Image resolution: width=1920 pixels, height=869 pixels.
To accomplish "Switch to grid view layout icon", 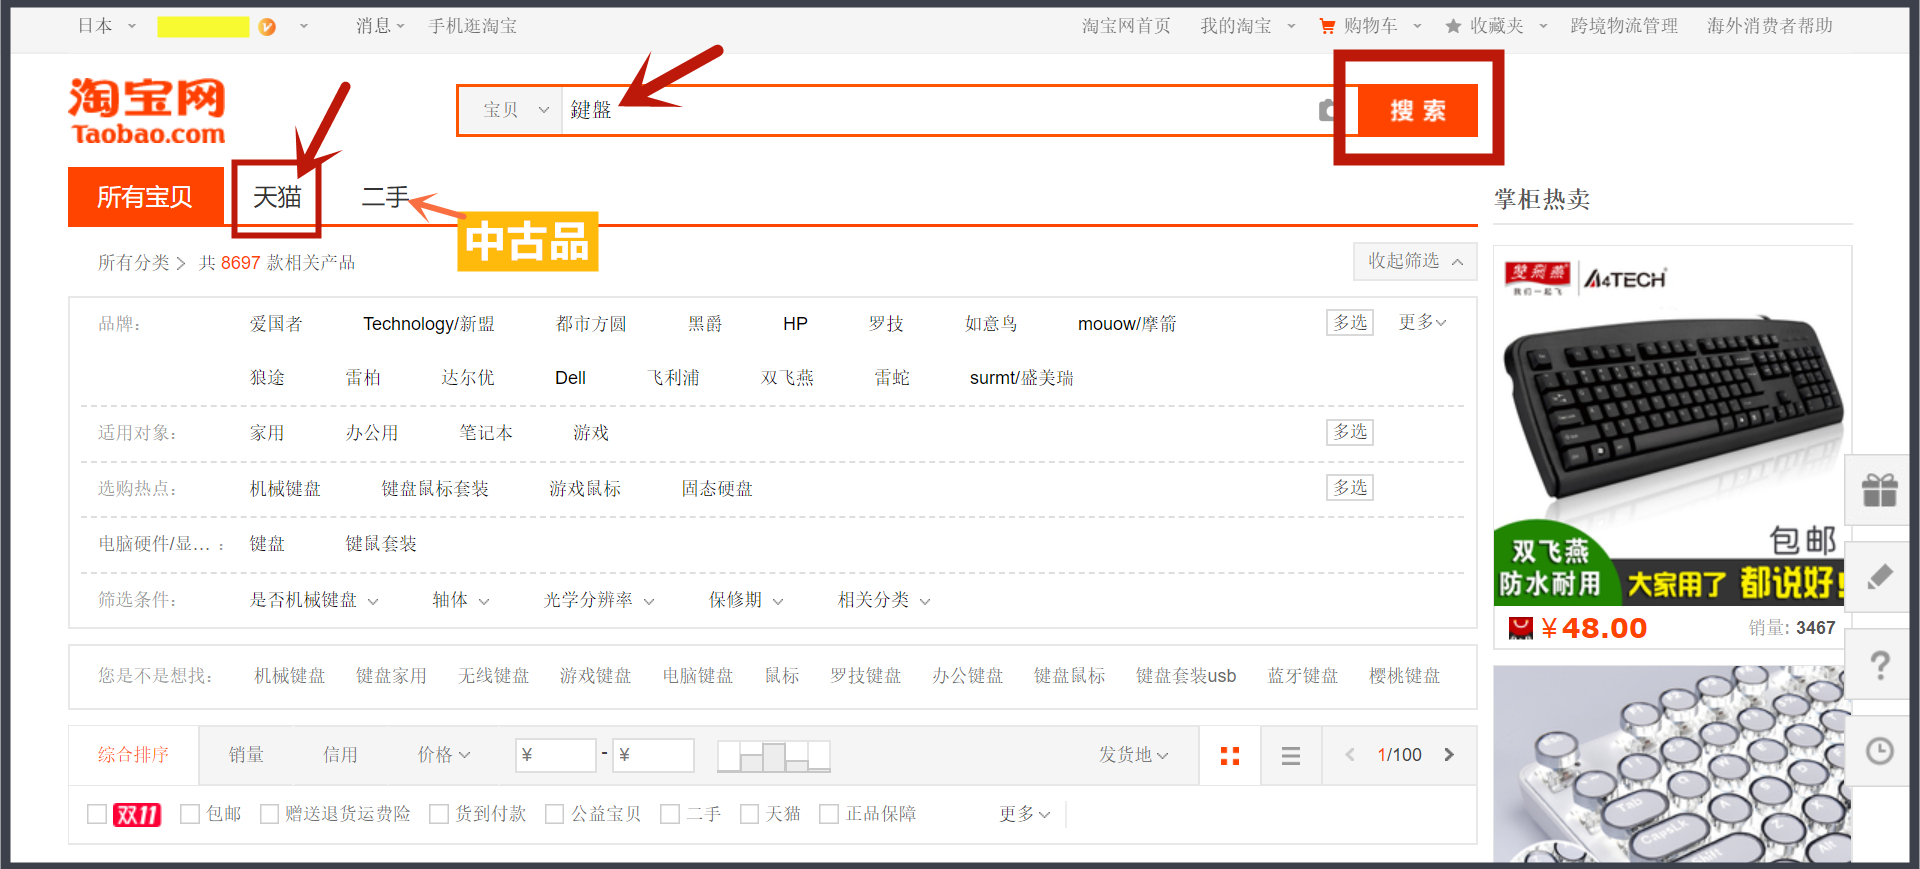I will coord(1230,756).
